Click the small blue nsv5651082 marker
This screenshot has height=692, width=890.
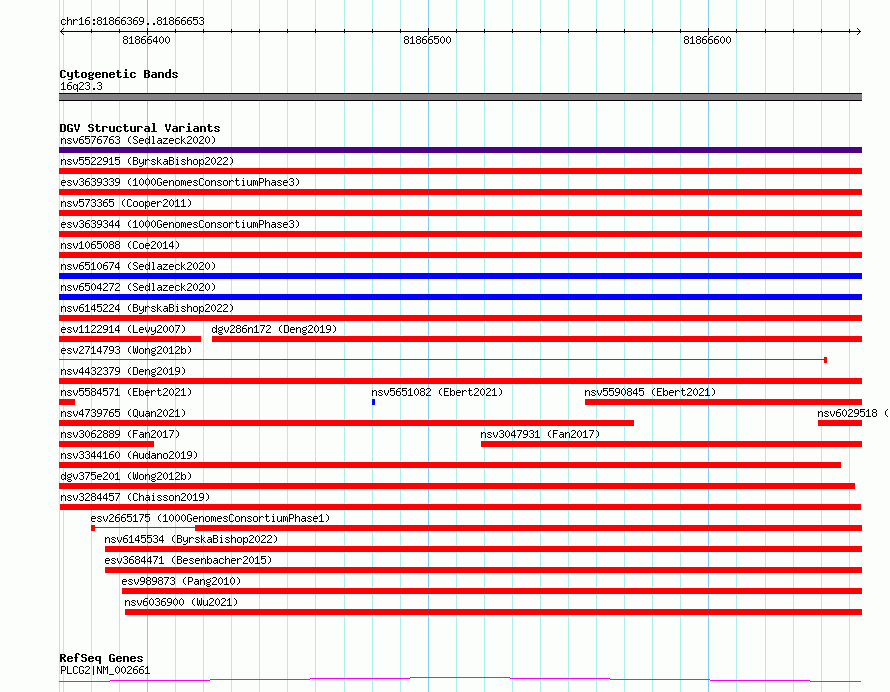(373, 402)
